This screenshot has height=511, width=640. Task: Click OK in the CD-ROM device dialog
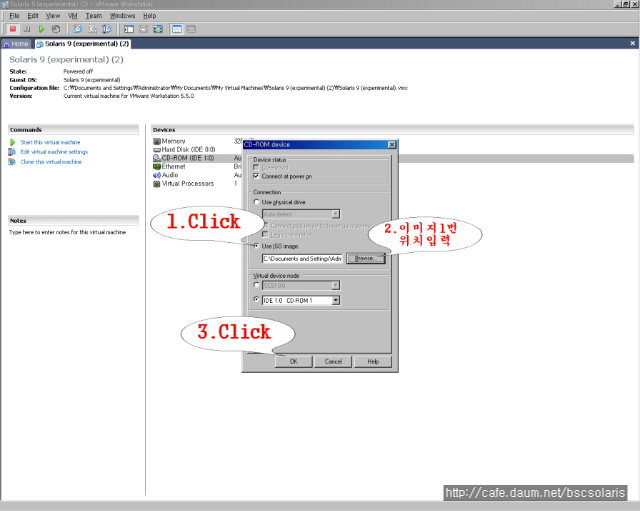pos(293,362)
